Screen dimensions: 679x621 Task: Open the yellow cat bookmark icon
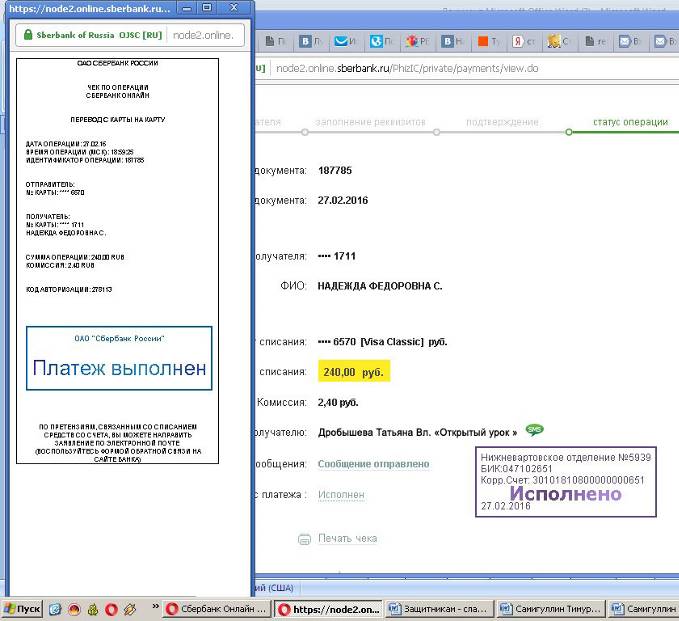pyautogui.click(x=553, y=41)
